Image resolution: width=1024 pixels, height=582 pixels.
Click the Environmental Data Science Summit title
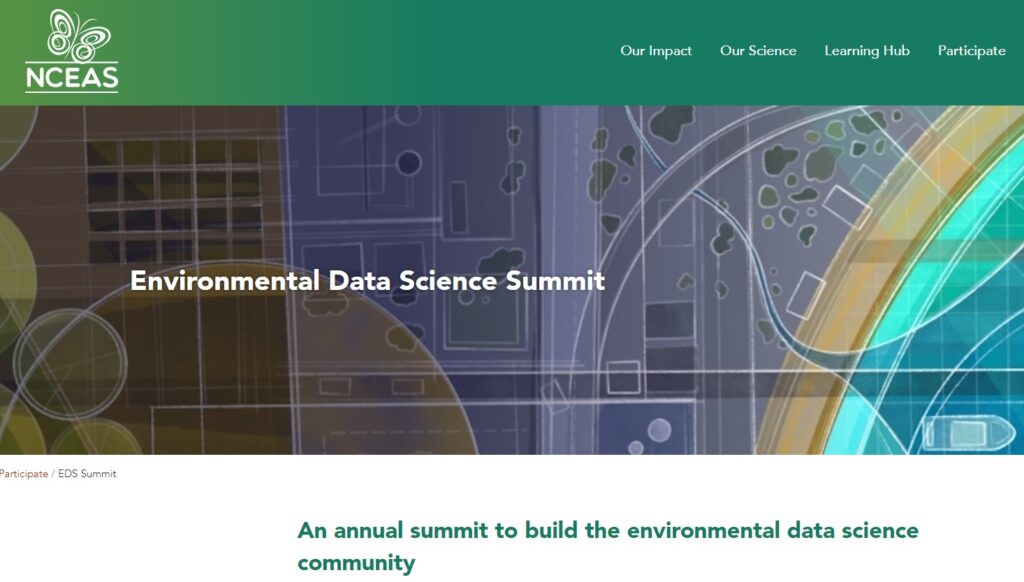[367, 280]
